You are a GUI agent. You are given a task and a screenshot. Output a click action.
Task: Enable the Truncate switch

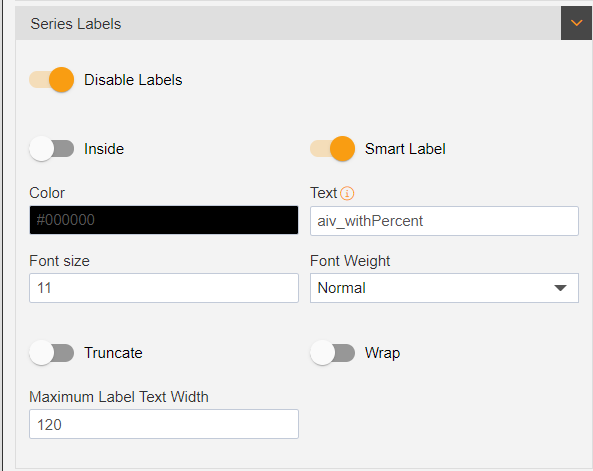tap(51, 353)
